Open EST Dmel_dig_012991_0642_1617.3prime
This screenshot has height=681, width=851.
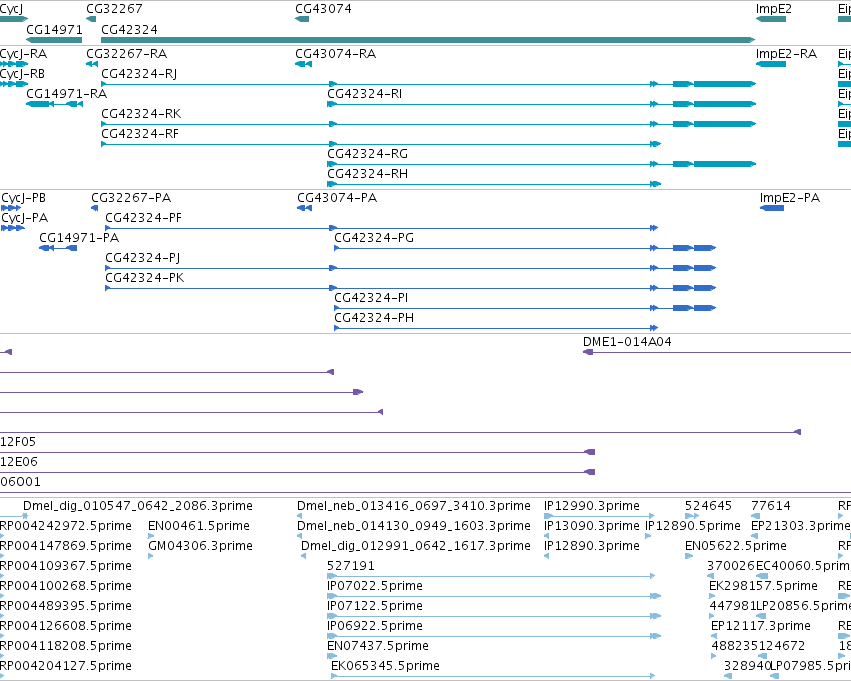point(416,546)
